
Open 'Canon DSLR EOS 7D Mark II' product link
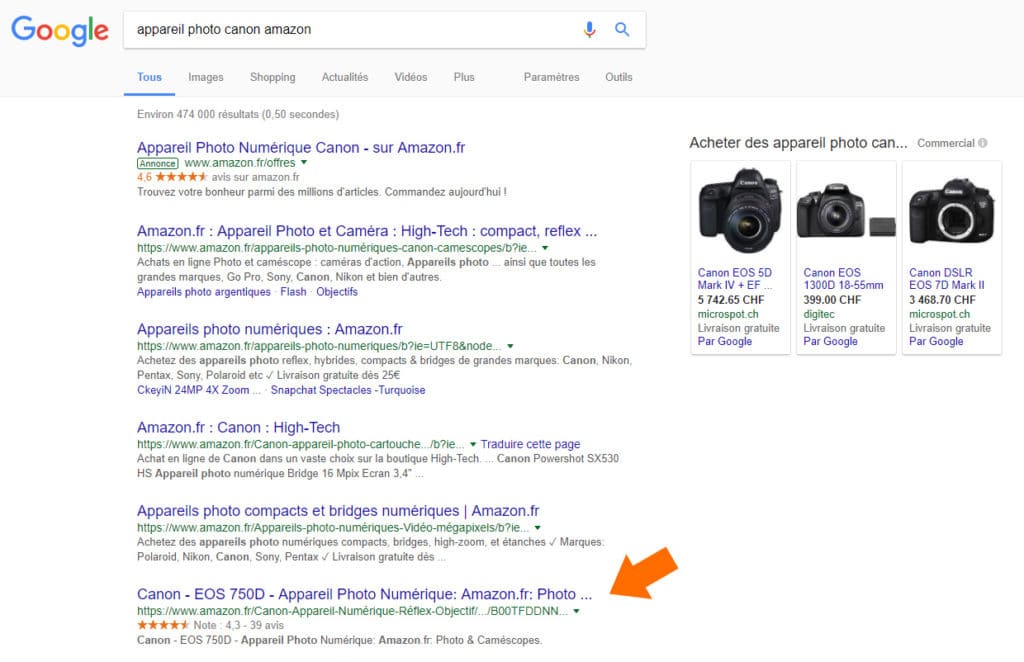point(947,279)
